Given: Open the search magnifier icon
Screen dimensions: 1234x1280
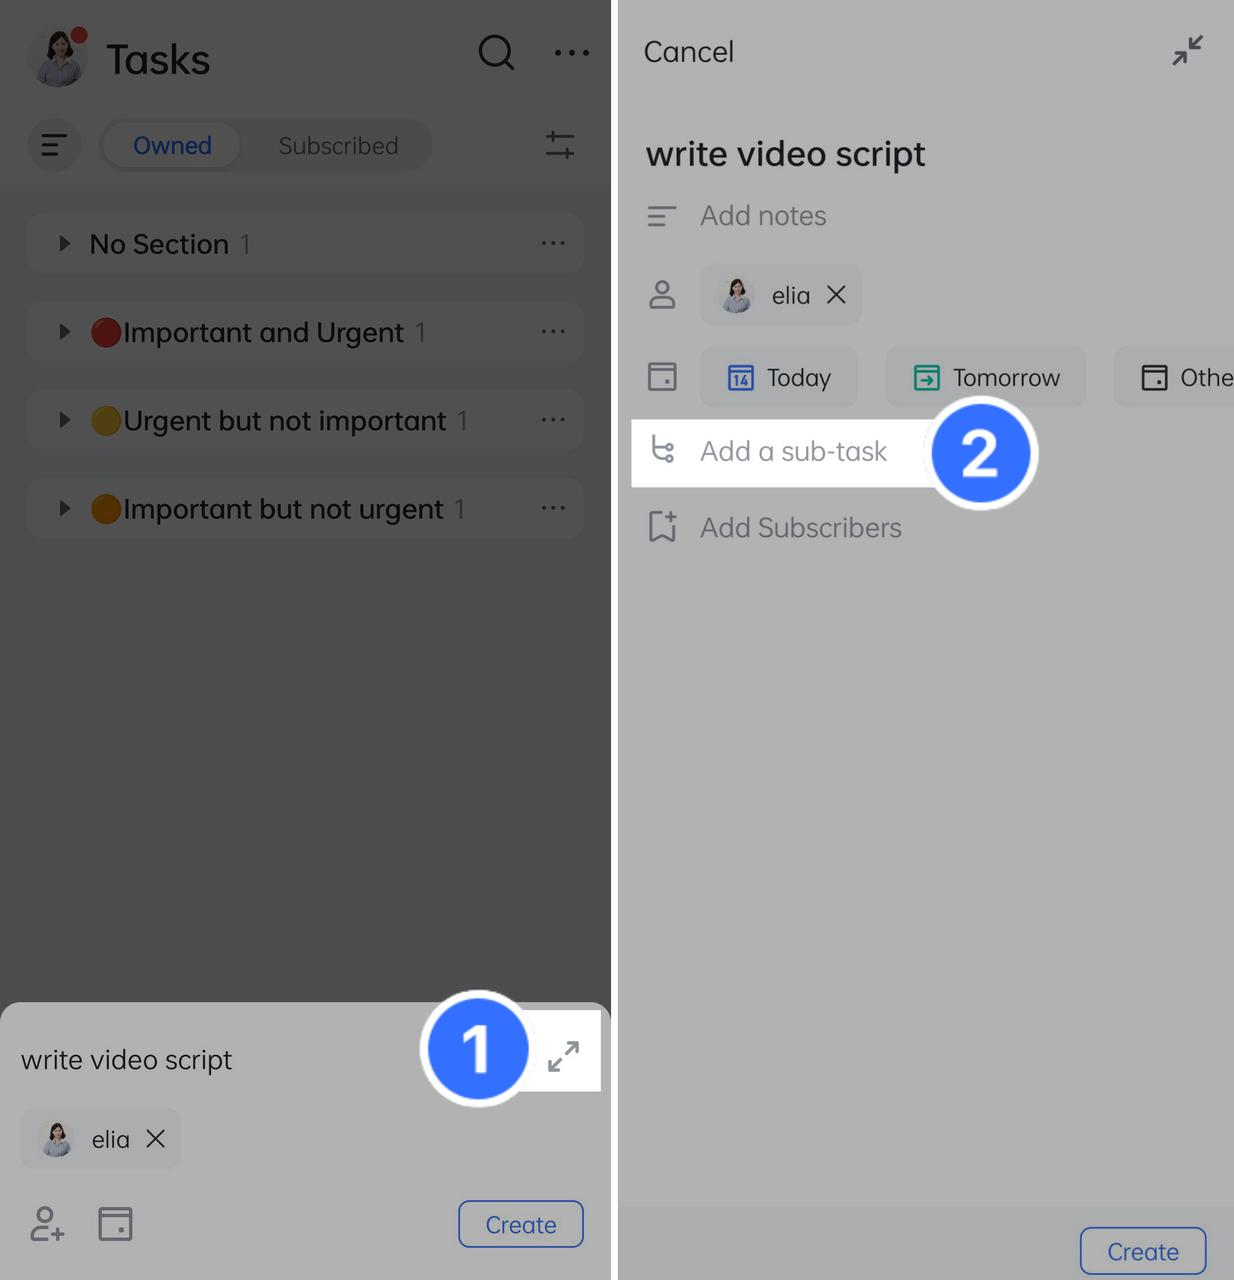Looking at the screenshot, I should tap(496, 52).
